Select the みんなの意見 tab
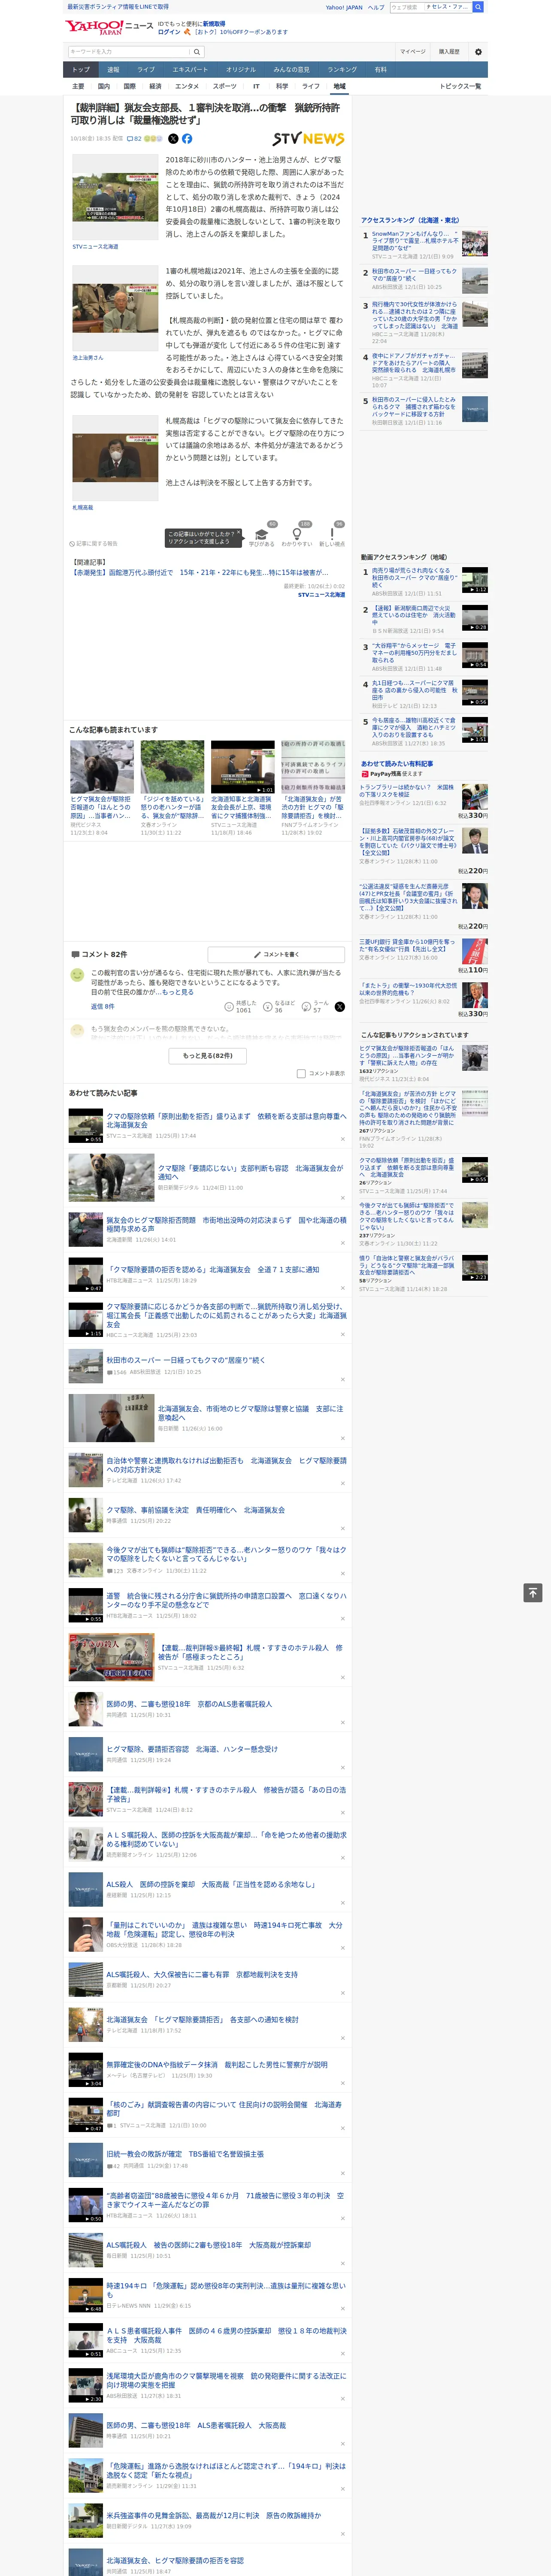The height and width of the screenshot is (2576, 551). tap(292, 69)
